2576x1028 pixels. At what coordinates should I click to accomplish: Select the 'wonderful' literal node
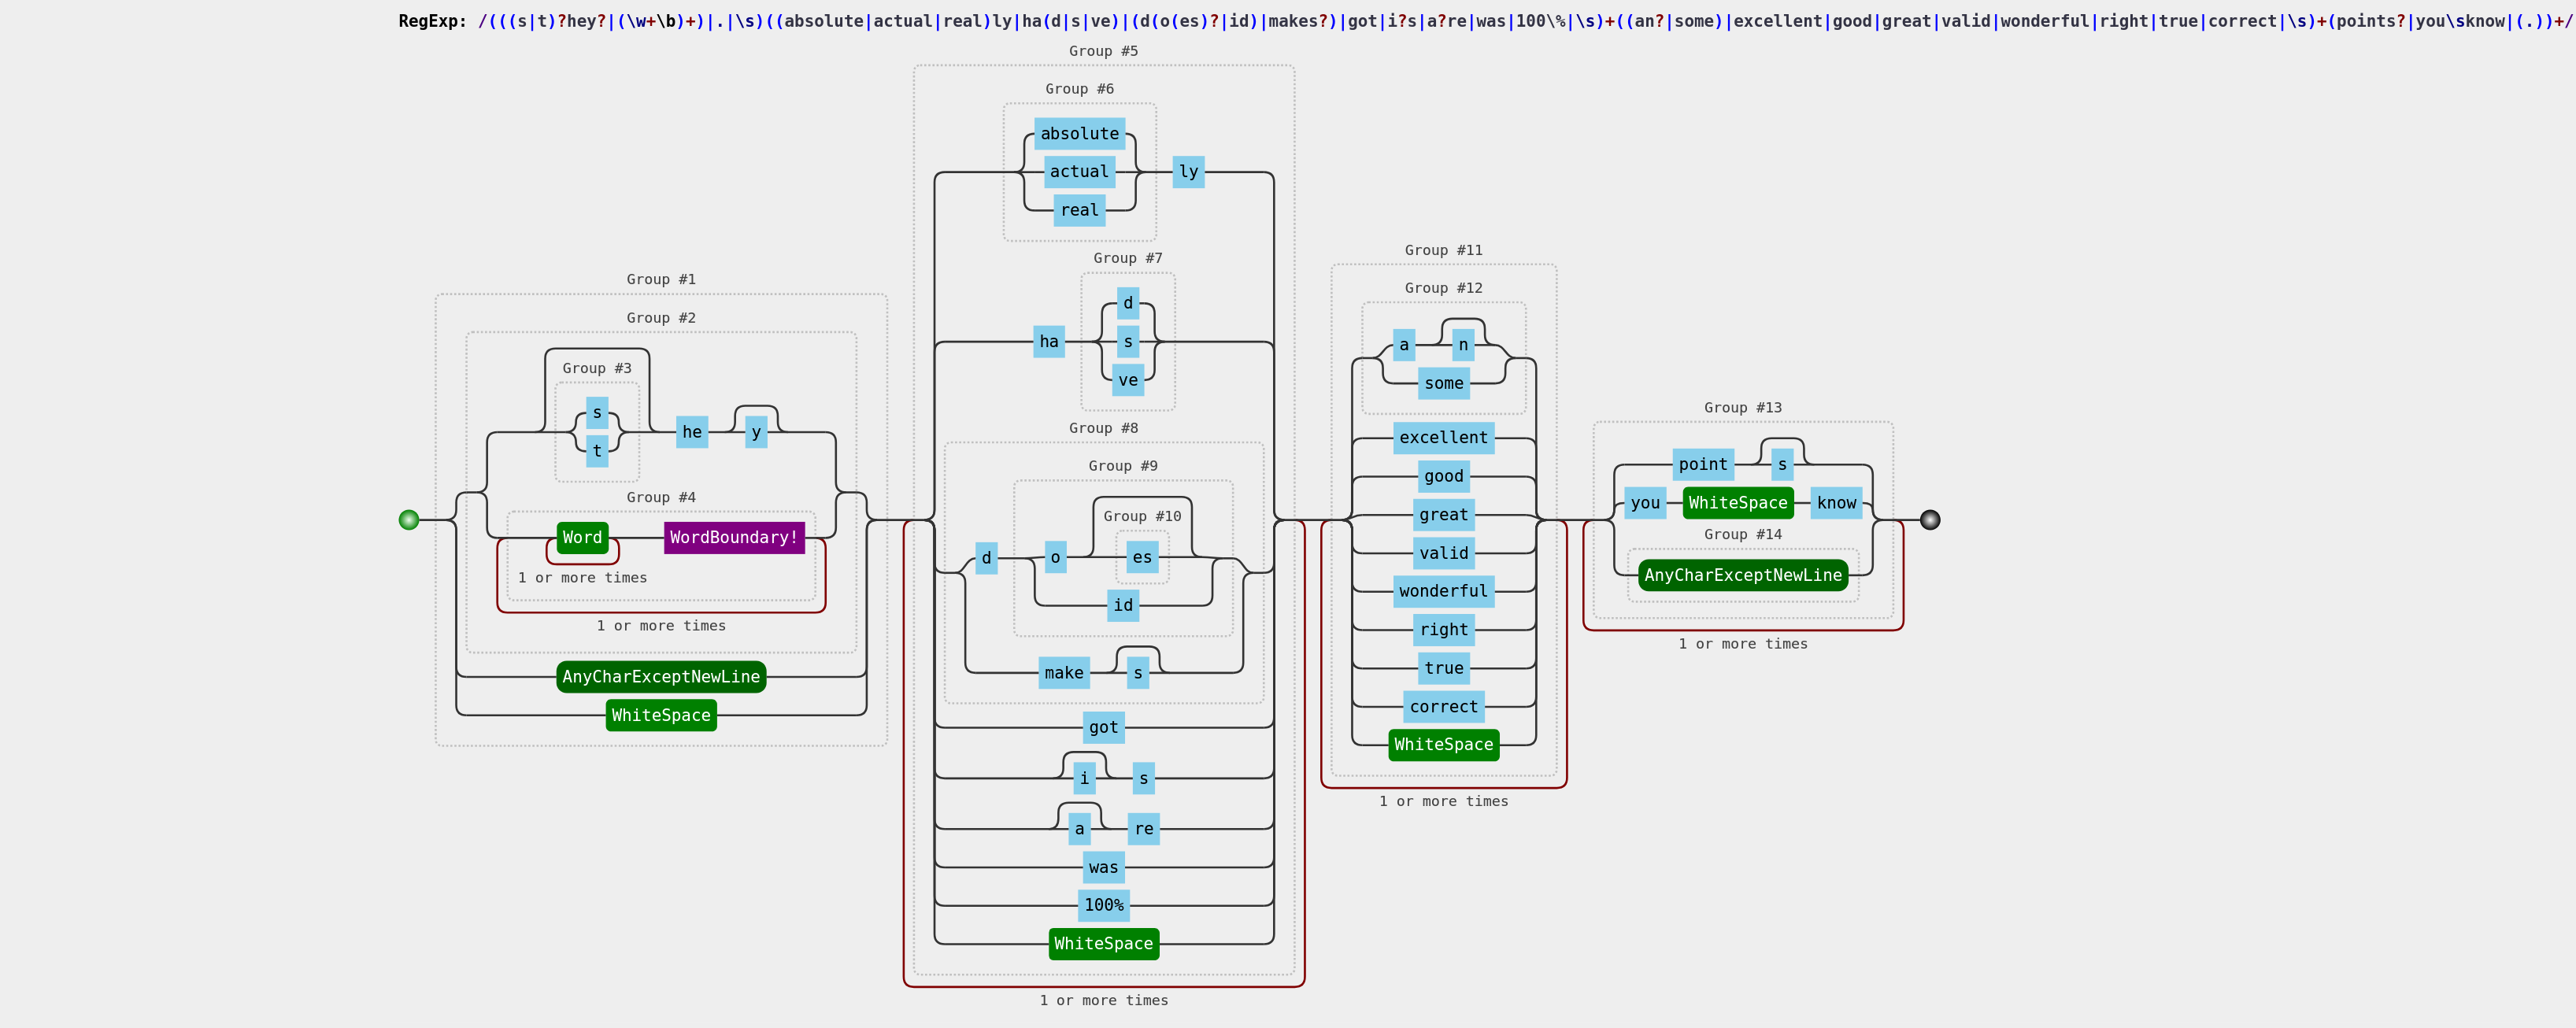[1443, 592]
